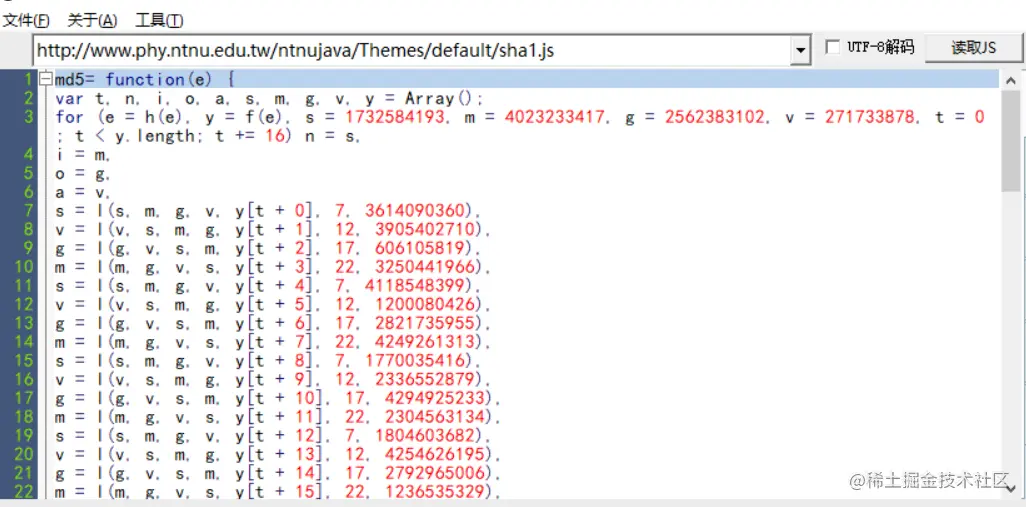Image resolution: width=1026 pixels, height=507 pixels.
Task: Click the constant 3614090360
Action: click(416, 211)
